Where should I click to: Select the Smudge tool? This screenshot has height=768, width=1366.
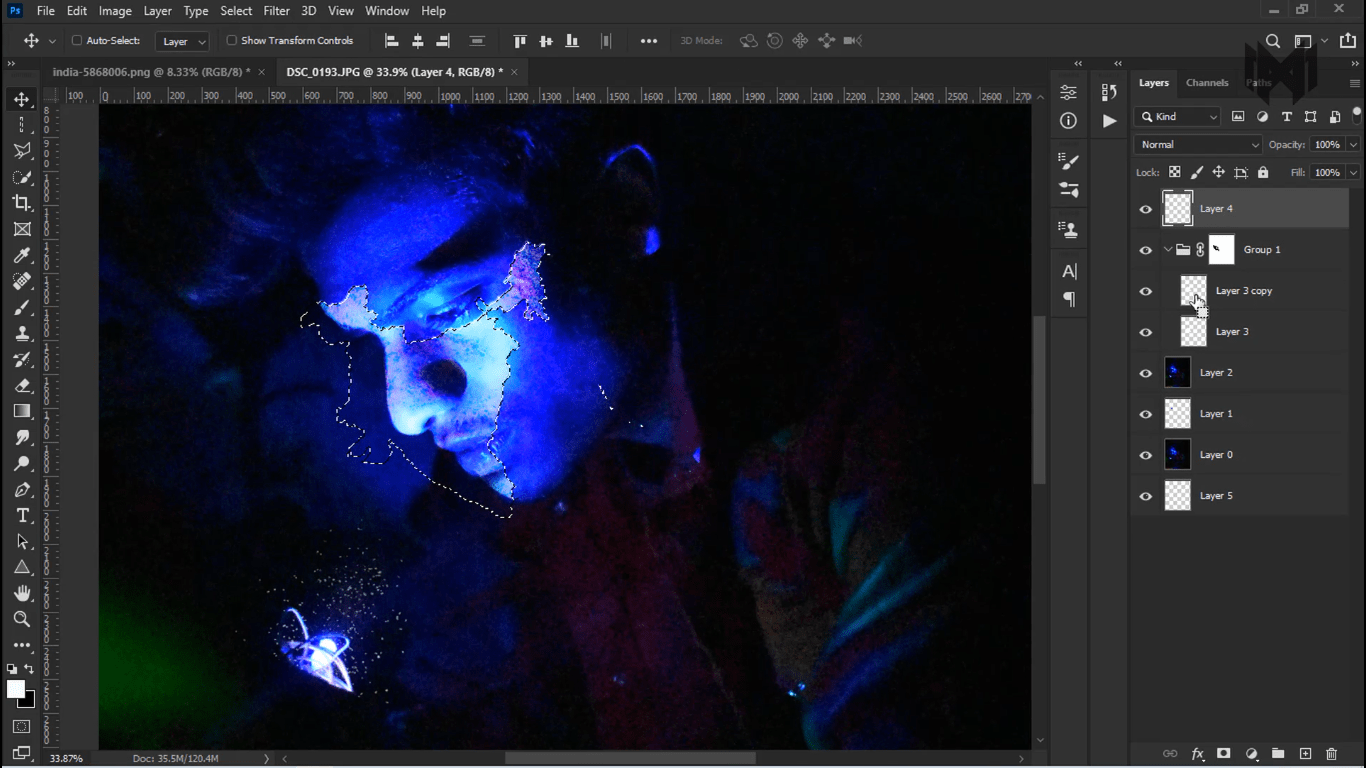point(22,438)
